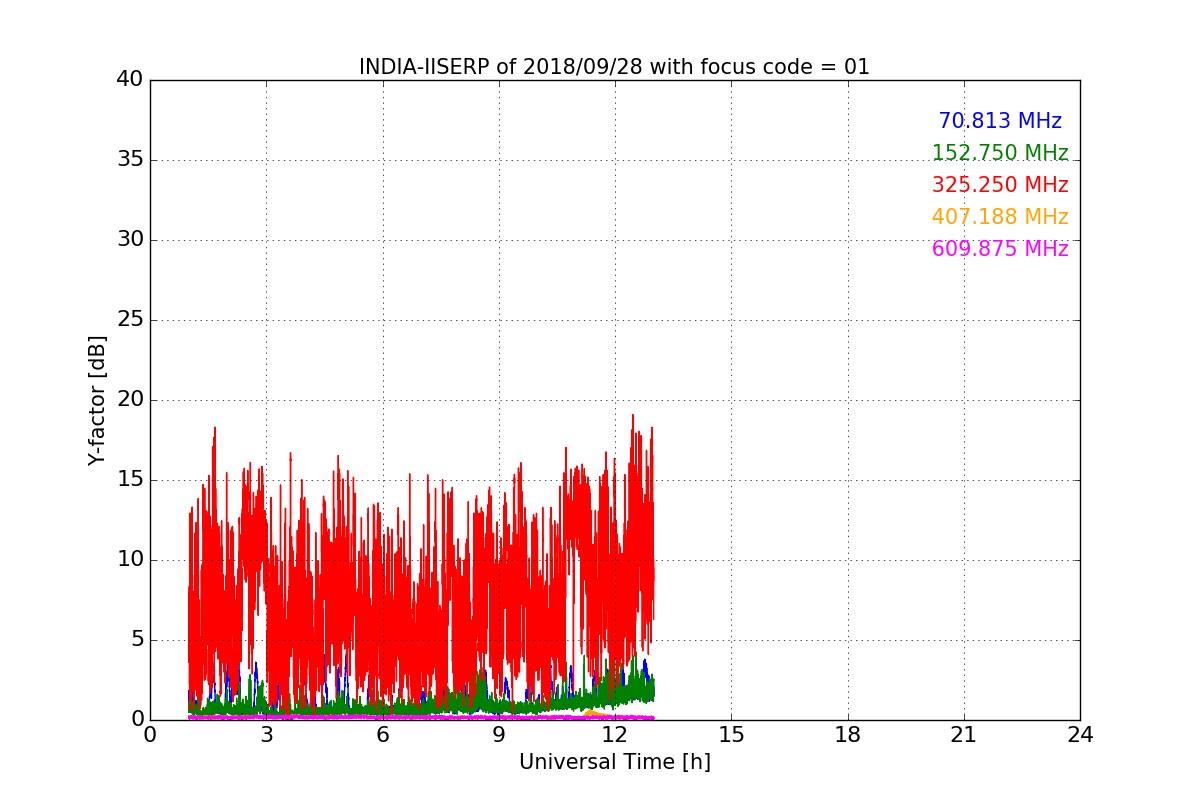Click the 18 tick on Universal Time axis
The width and height of the screenshot is (1200, 800).
[848, 735]
